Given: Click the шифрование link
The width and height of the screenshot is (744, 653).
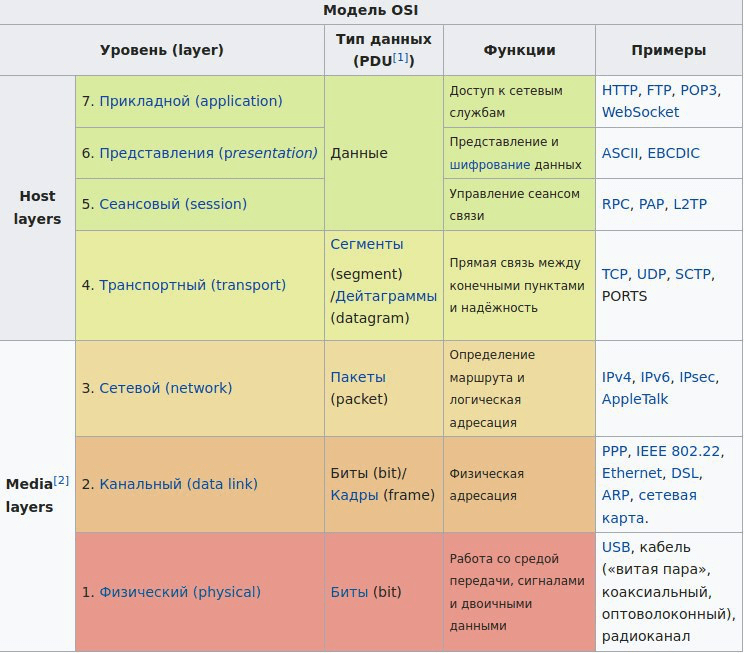Looking at the screenshot, I should point(489,164).
